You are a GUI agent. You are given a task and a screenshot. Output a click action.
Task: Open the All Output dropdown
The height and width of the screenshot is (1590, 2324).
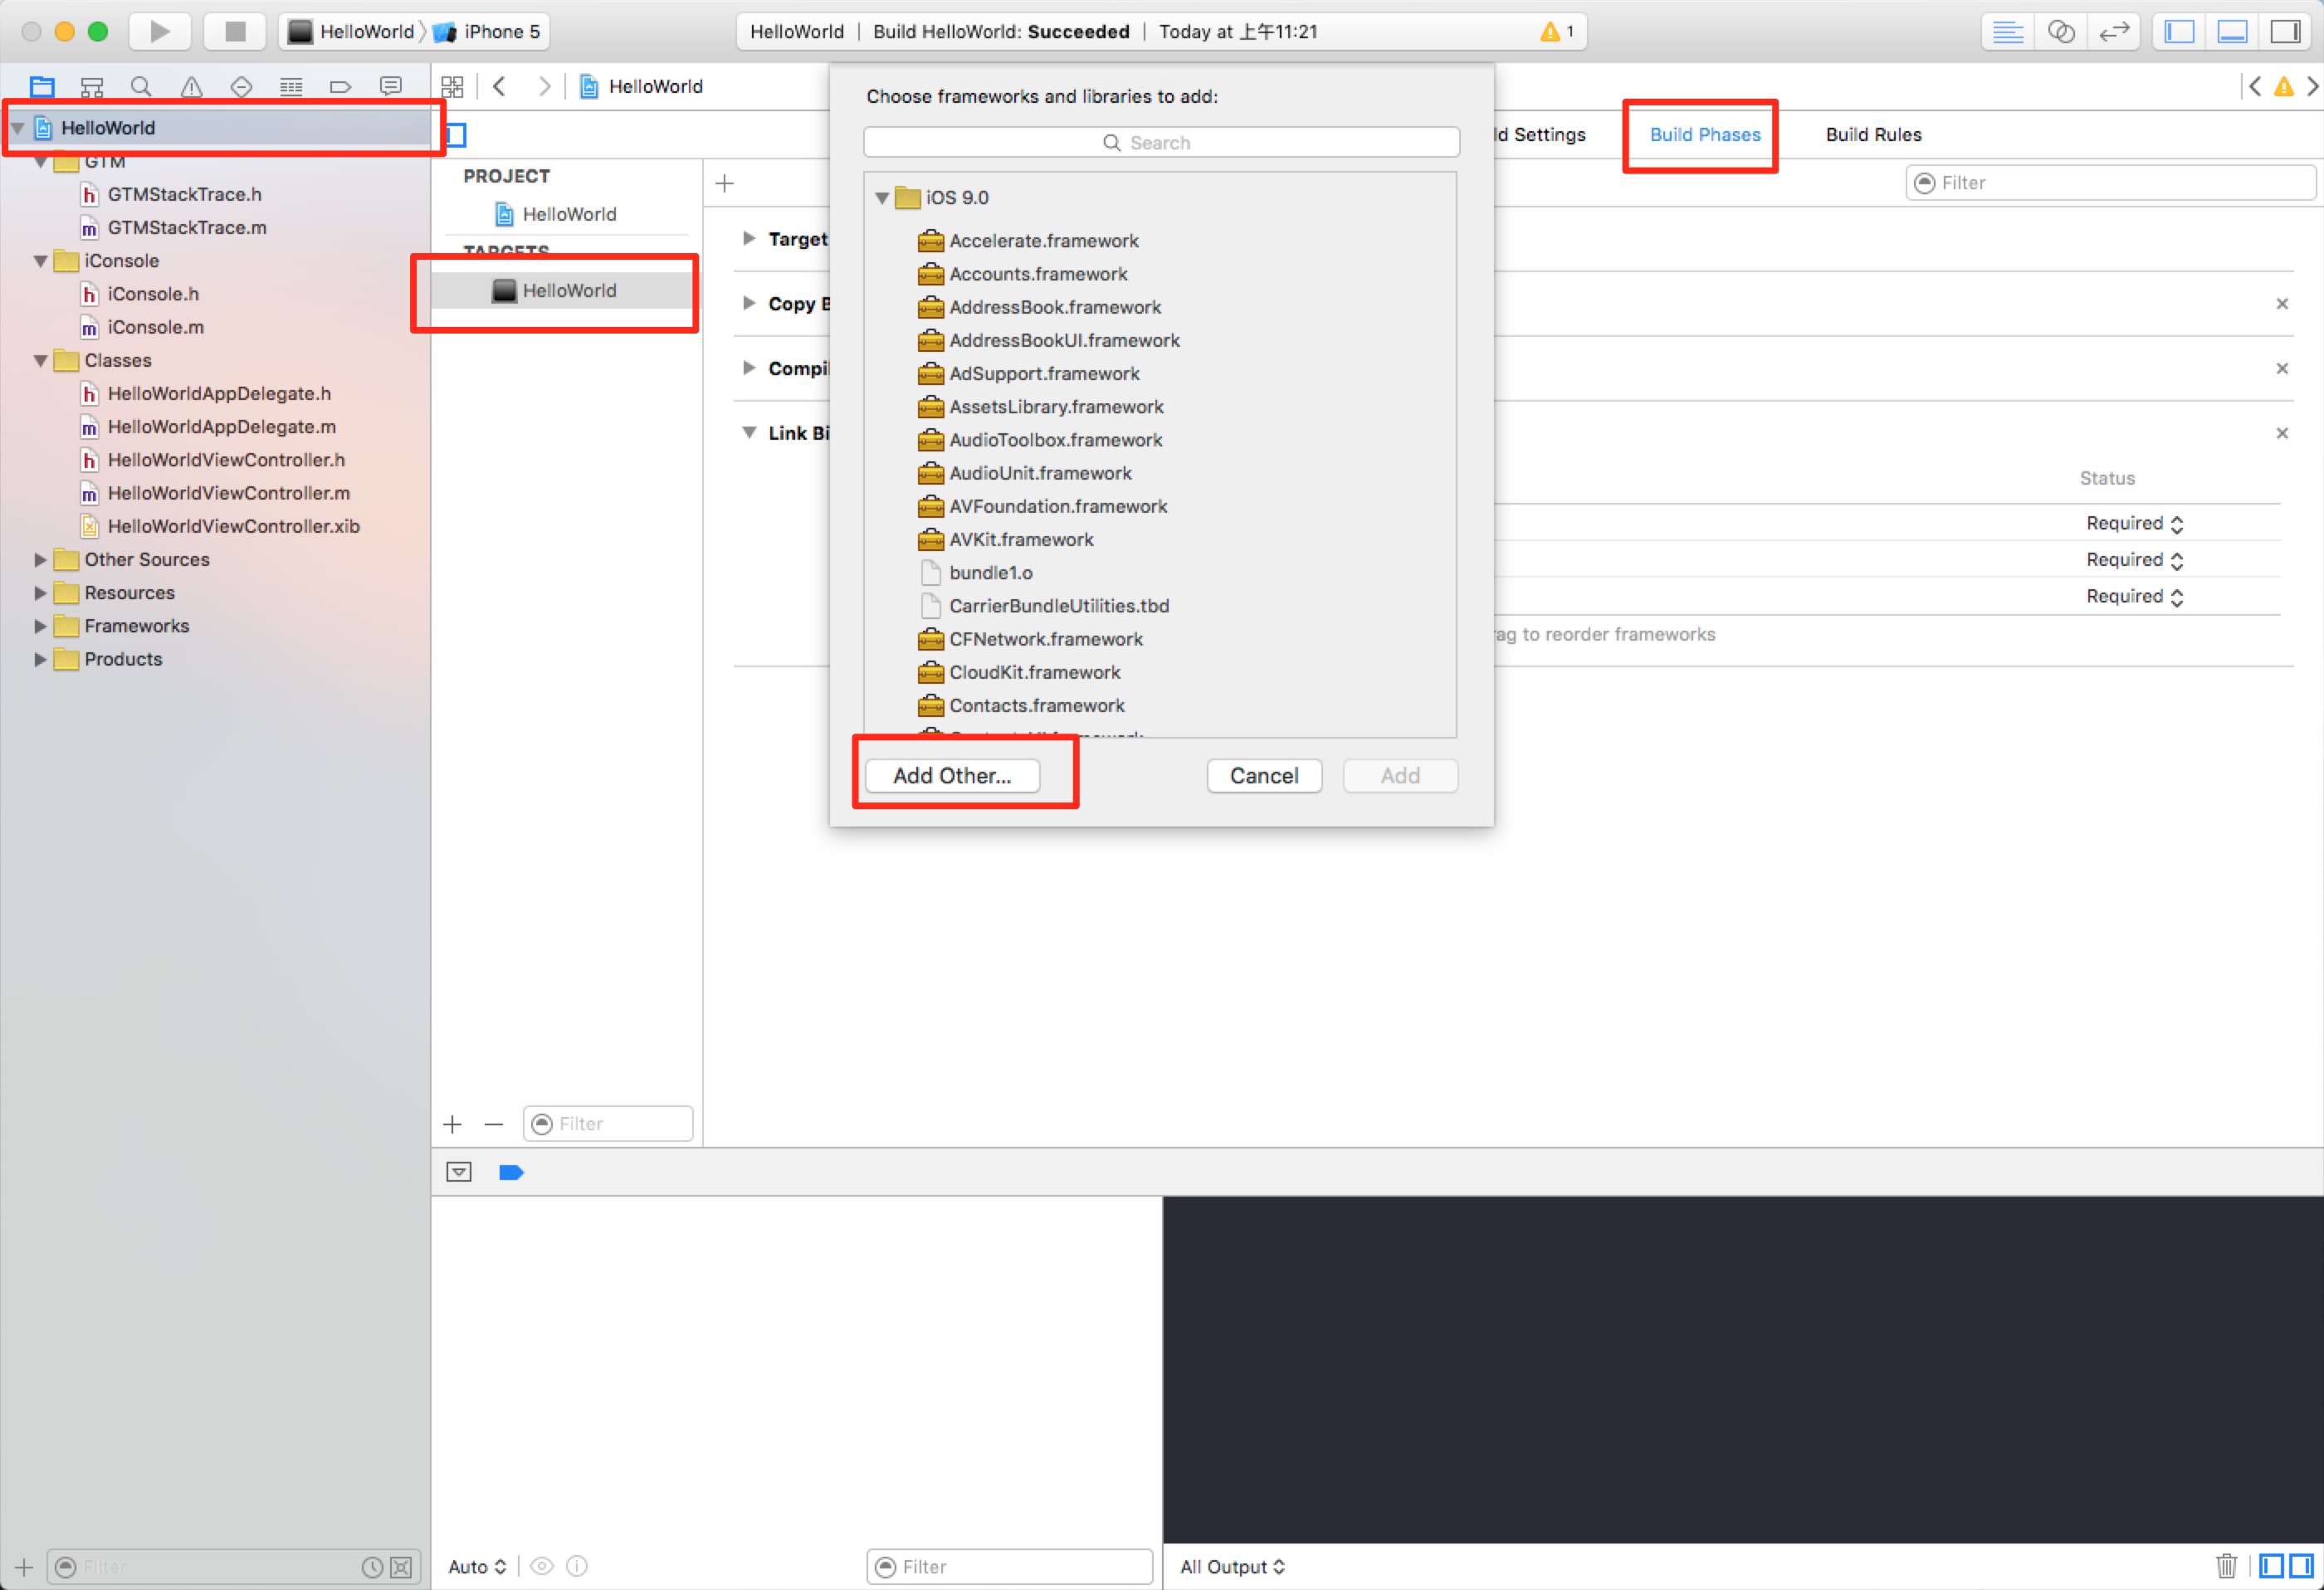coord(1232,1566)
